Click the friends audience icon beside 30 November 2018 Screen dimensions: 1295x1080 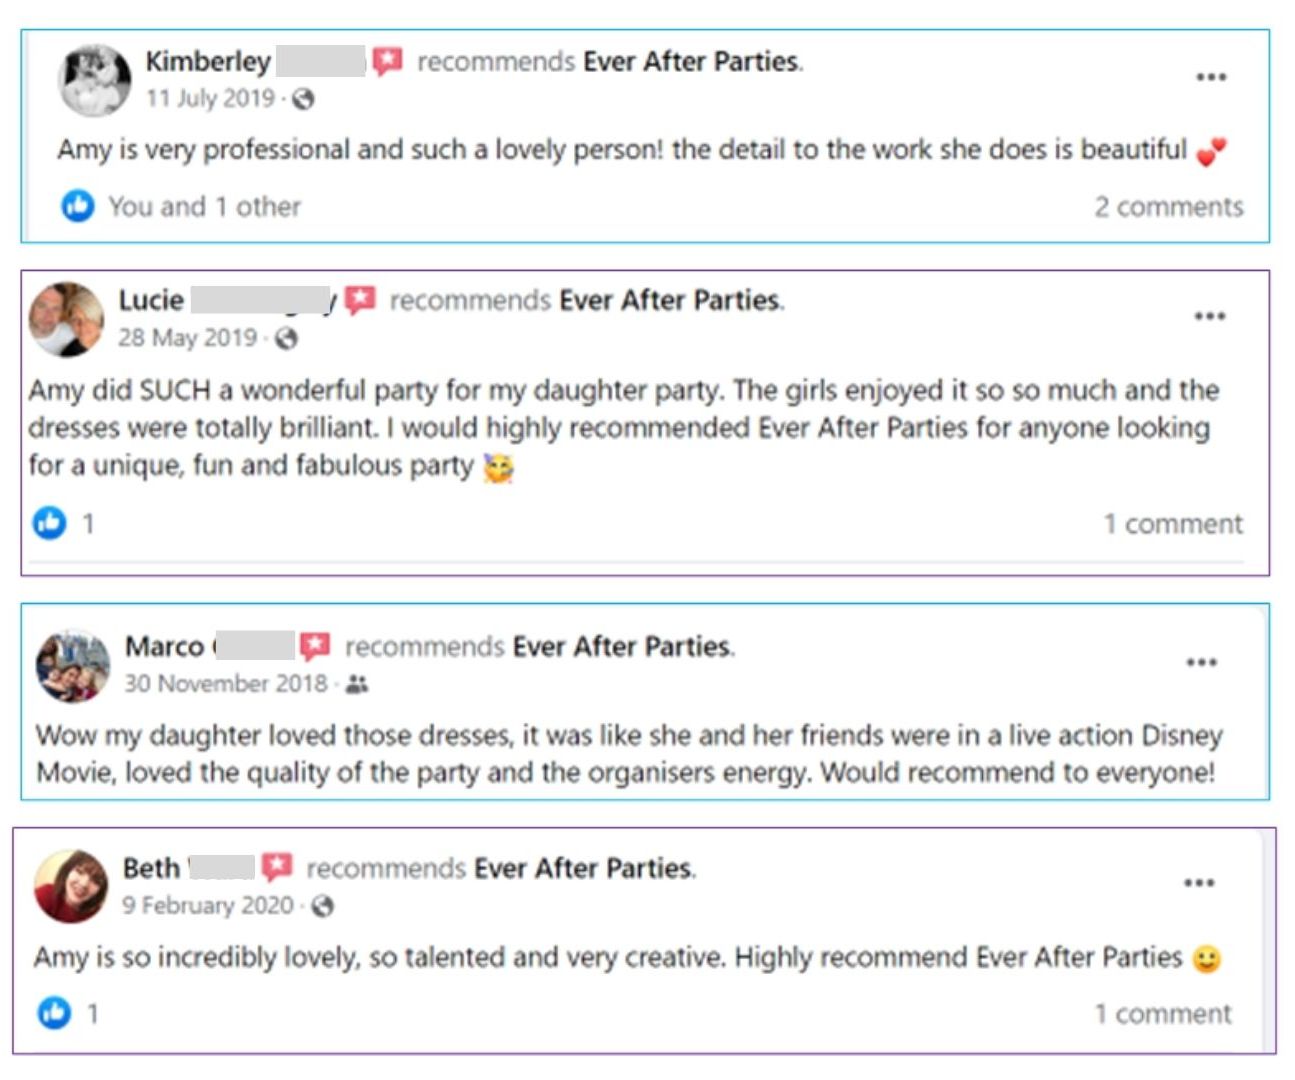[x=357, y=684]
